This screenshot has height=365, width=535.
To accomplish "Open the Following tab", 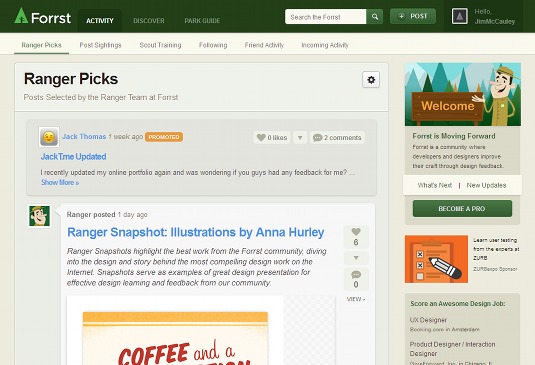I will pos(213,45).
